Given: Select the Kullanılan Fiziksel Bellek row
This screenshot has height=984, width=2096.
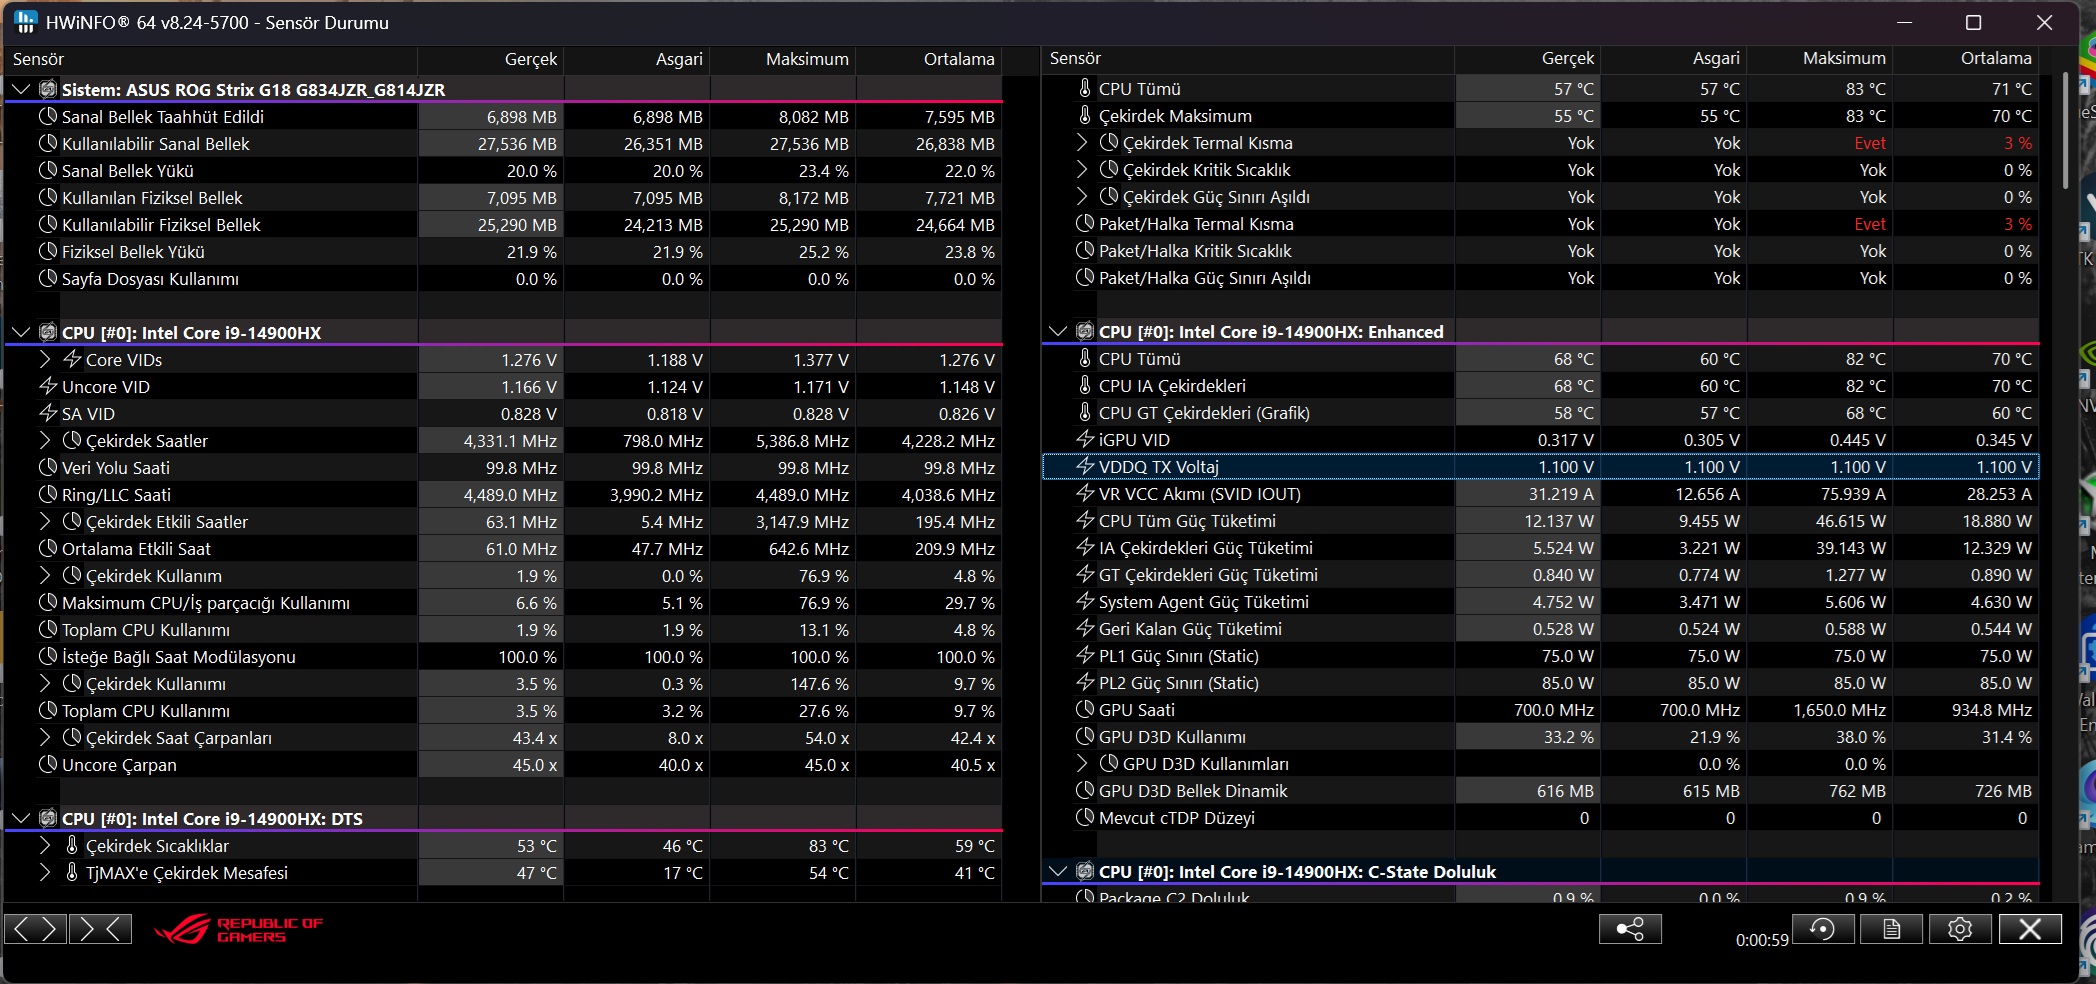Looking at the screenshot, I should coord(503,197).
